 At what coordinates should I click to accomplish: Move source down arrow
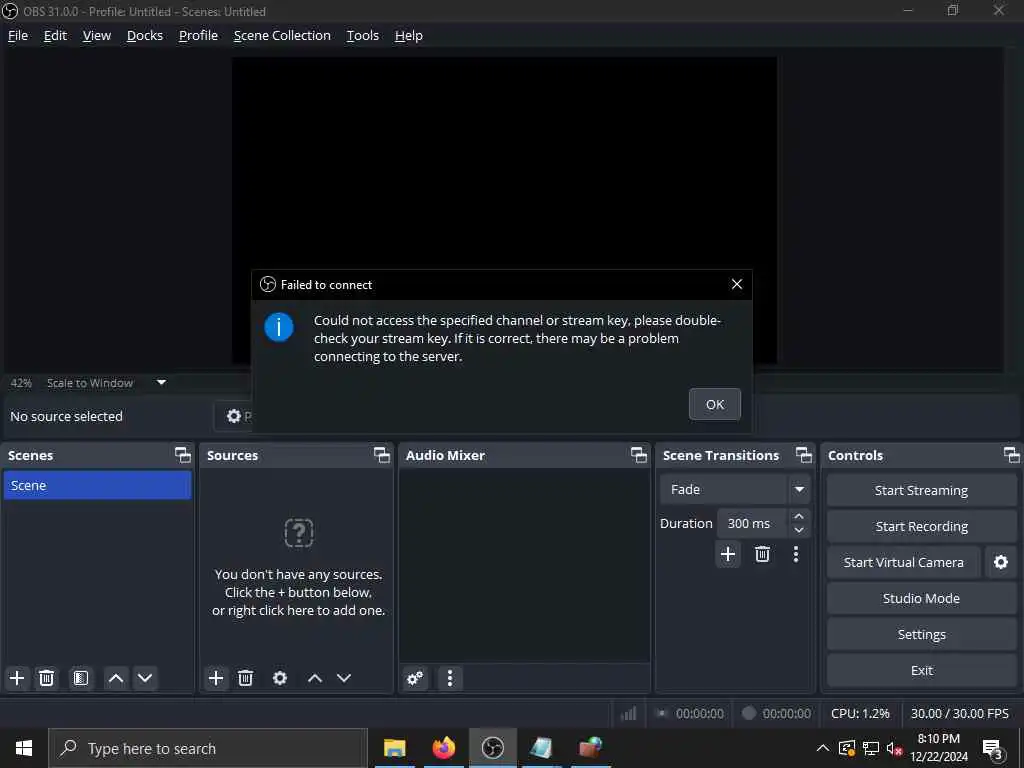[x=344, y=678]
